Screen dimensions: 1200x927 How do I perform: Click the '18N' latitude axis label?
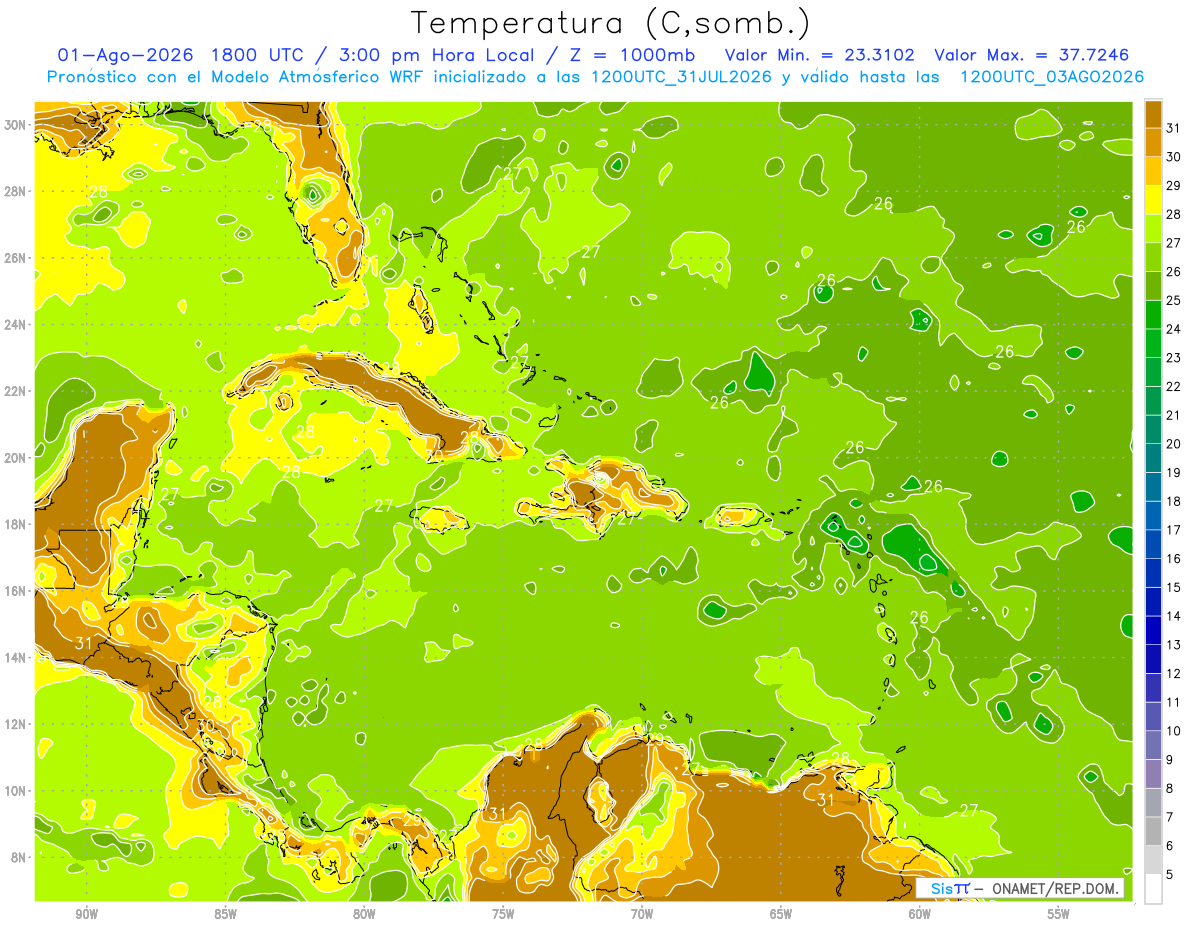pyautogui.click(x=15, y=524)
